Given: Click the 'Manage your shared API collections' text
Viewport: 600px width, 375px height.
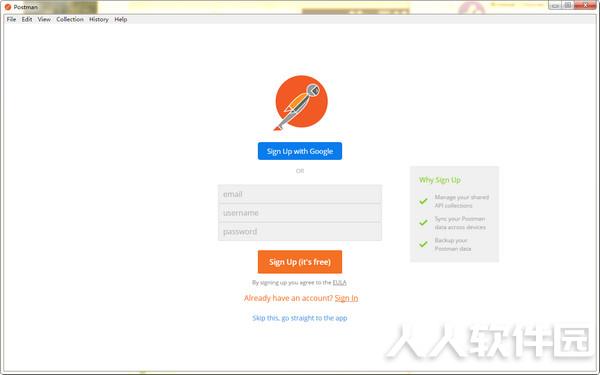Looking at the screenshot, I should (x=461, y=201).
